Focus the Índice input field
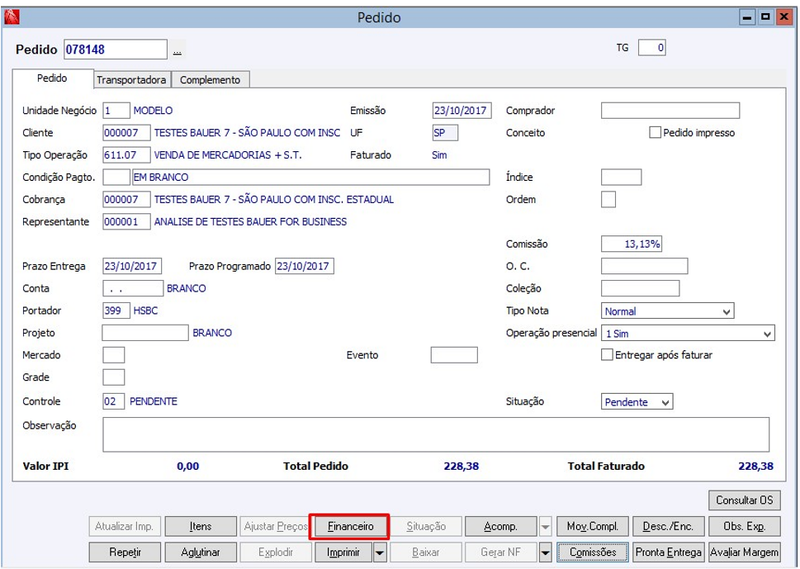 point(621,177)
